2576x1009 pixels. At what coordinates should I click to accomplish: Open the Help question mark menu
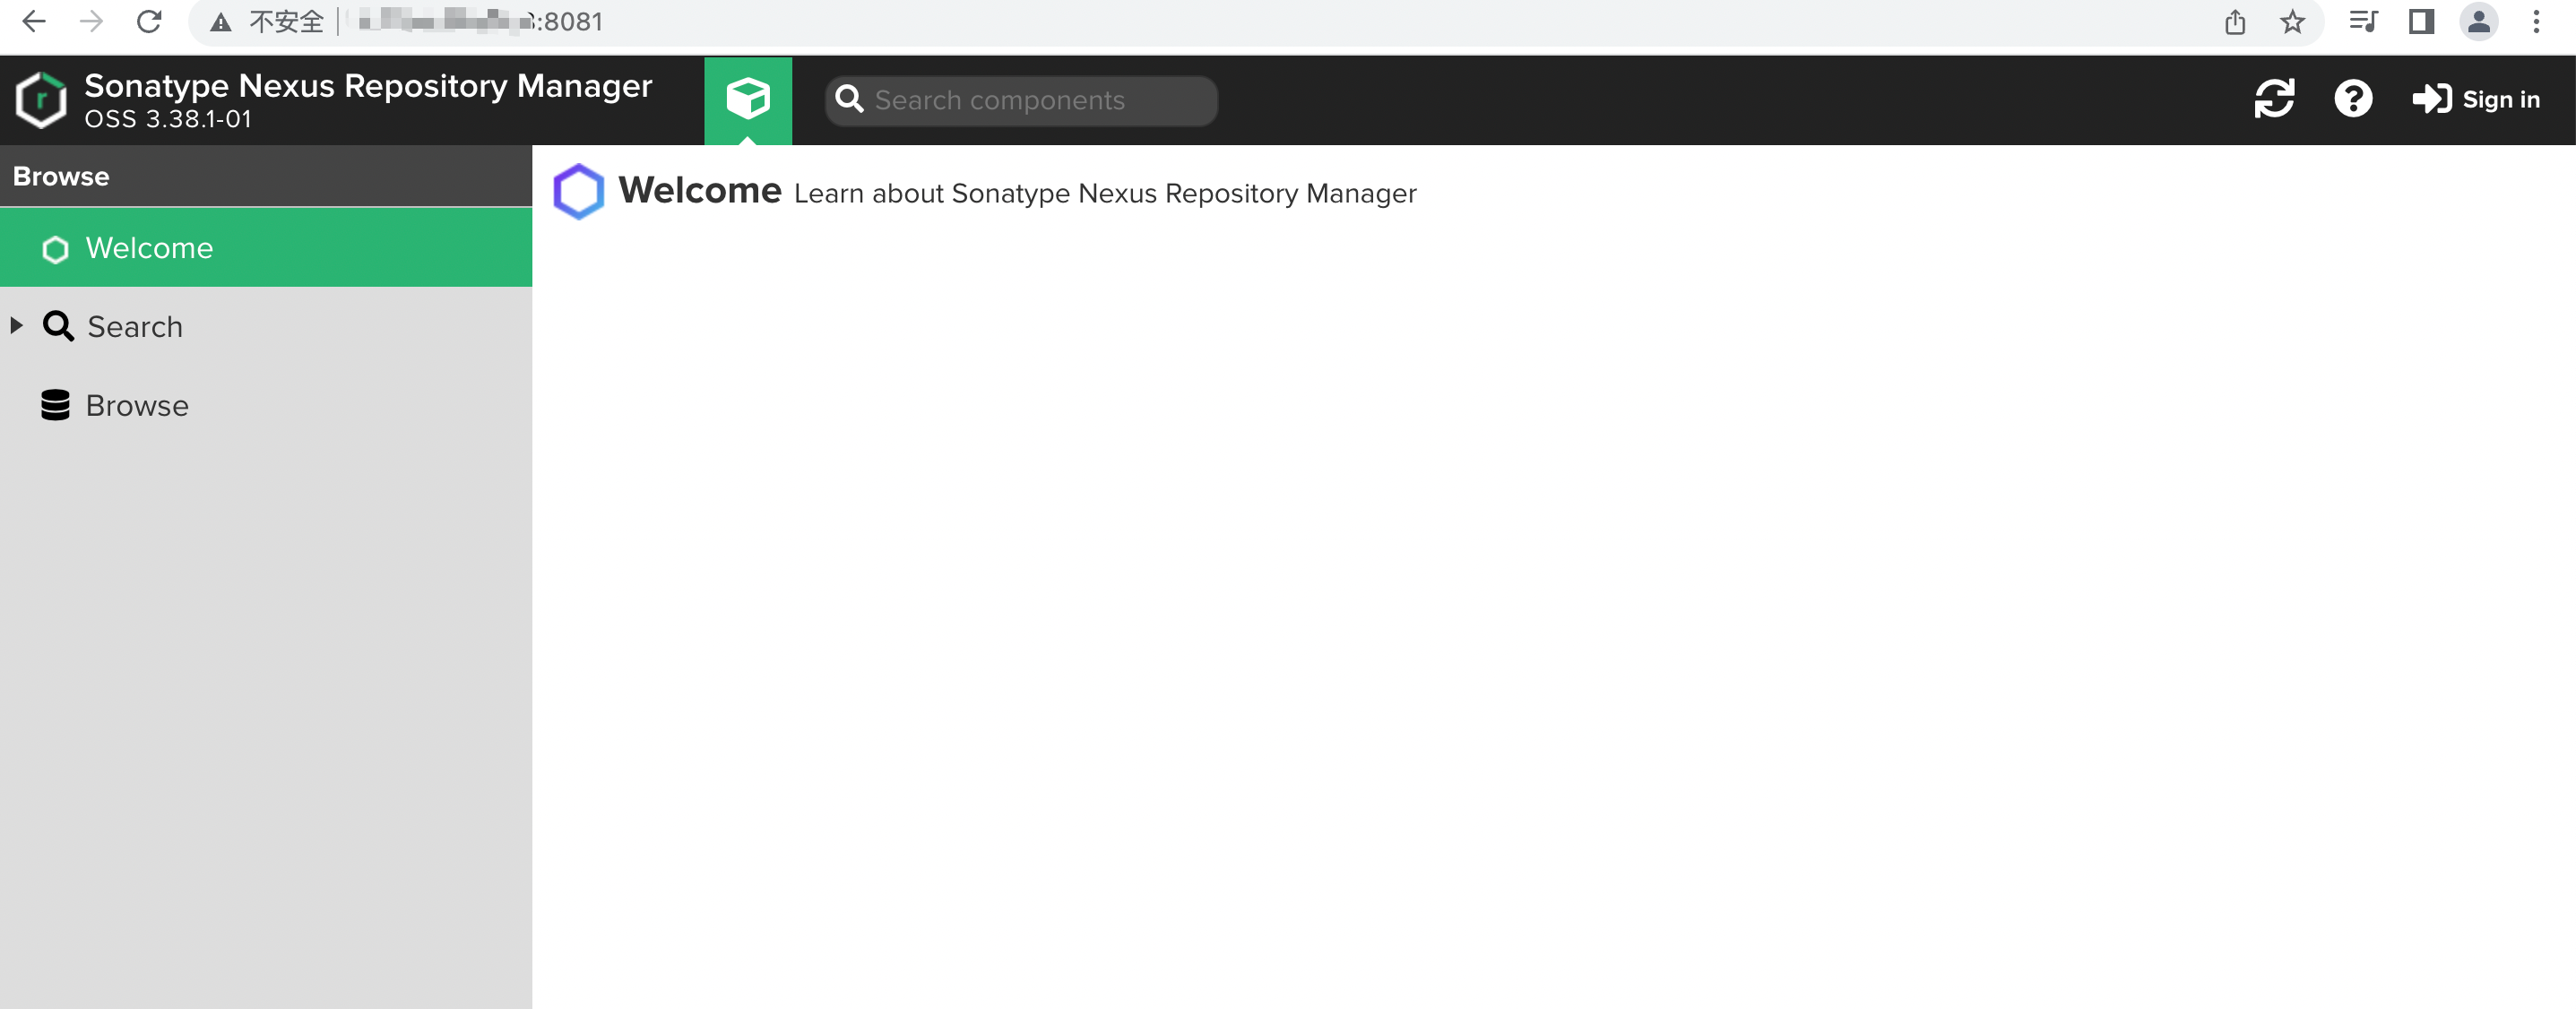click(2353, 99)
